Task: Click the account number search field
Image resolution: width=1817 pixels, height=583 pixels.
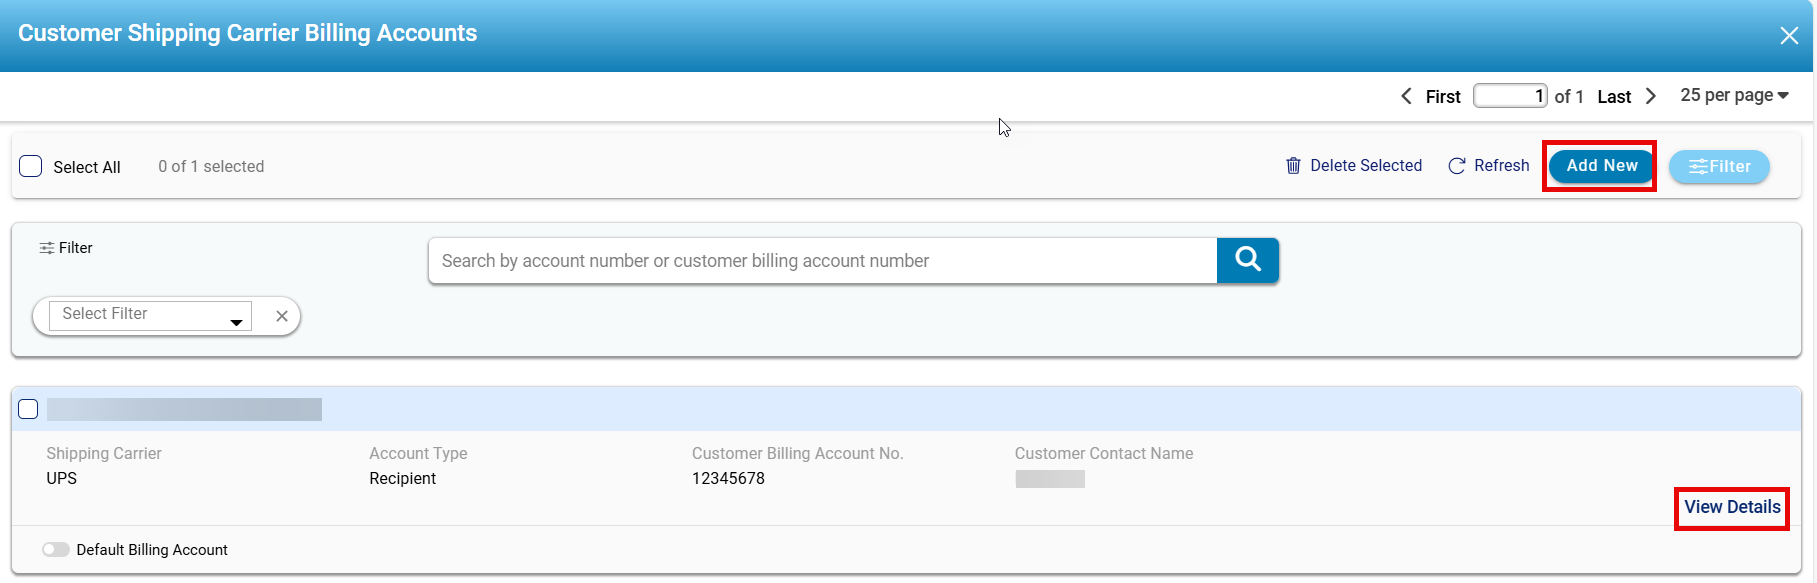Action: tap(822, 261)
